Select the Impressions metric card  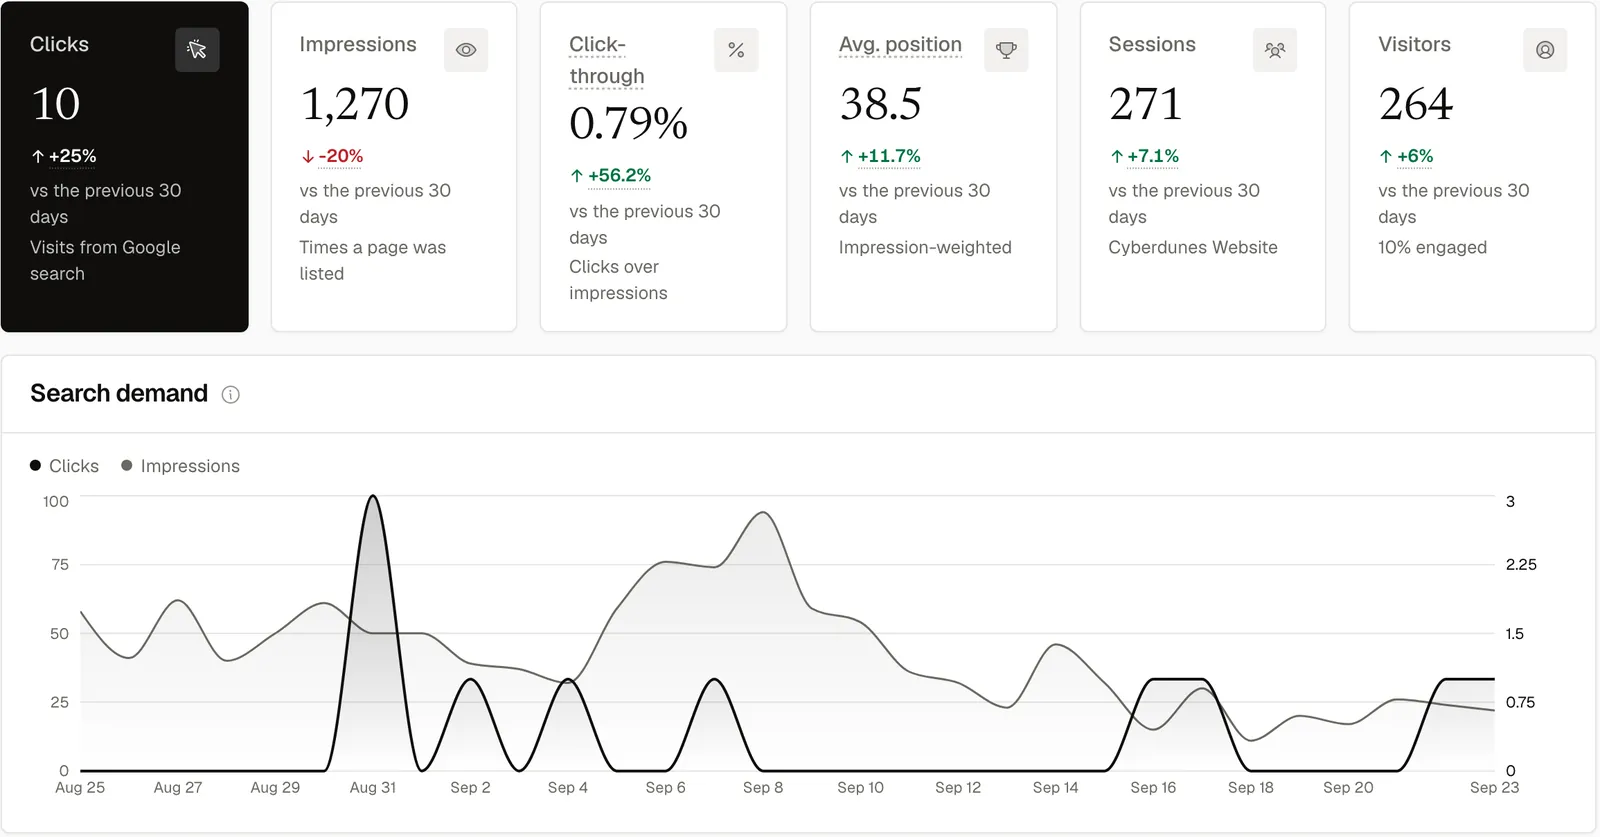[394, 167]
